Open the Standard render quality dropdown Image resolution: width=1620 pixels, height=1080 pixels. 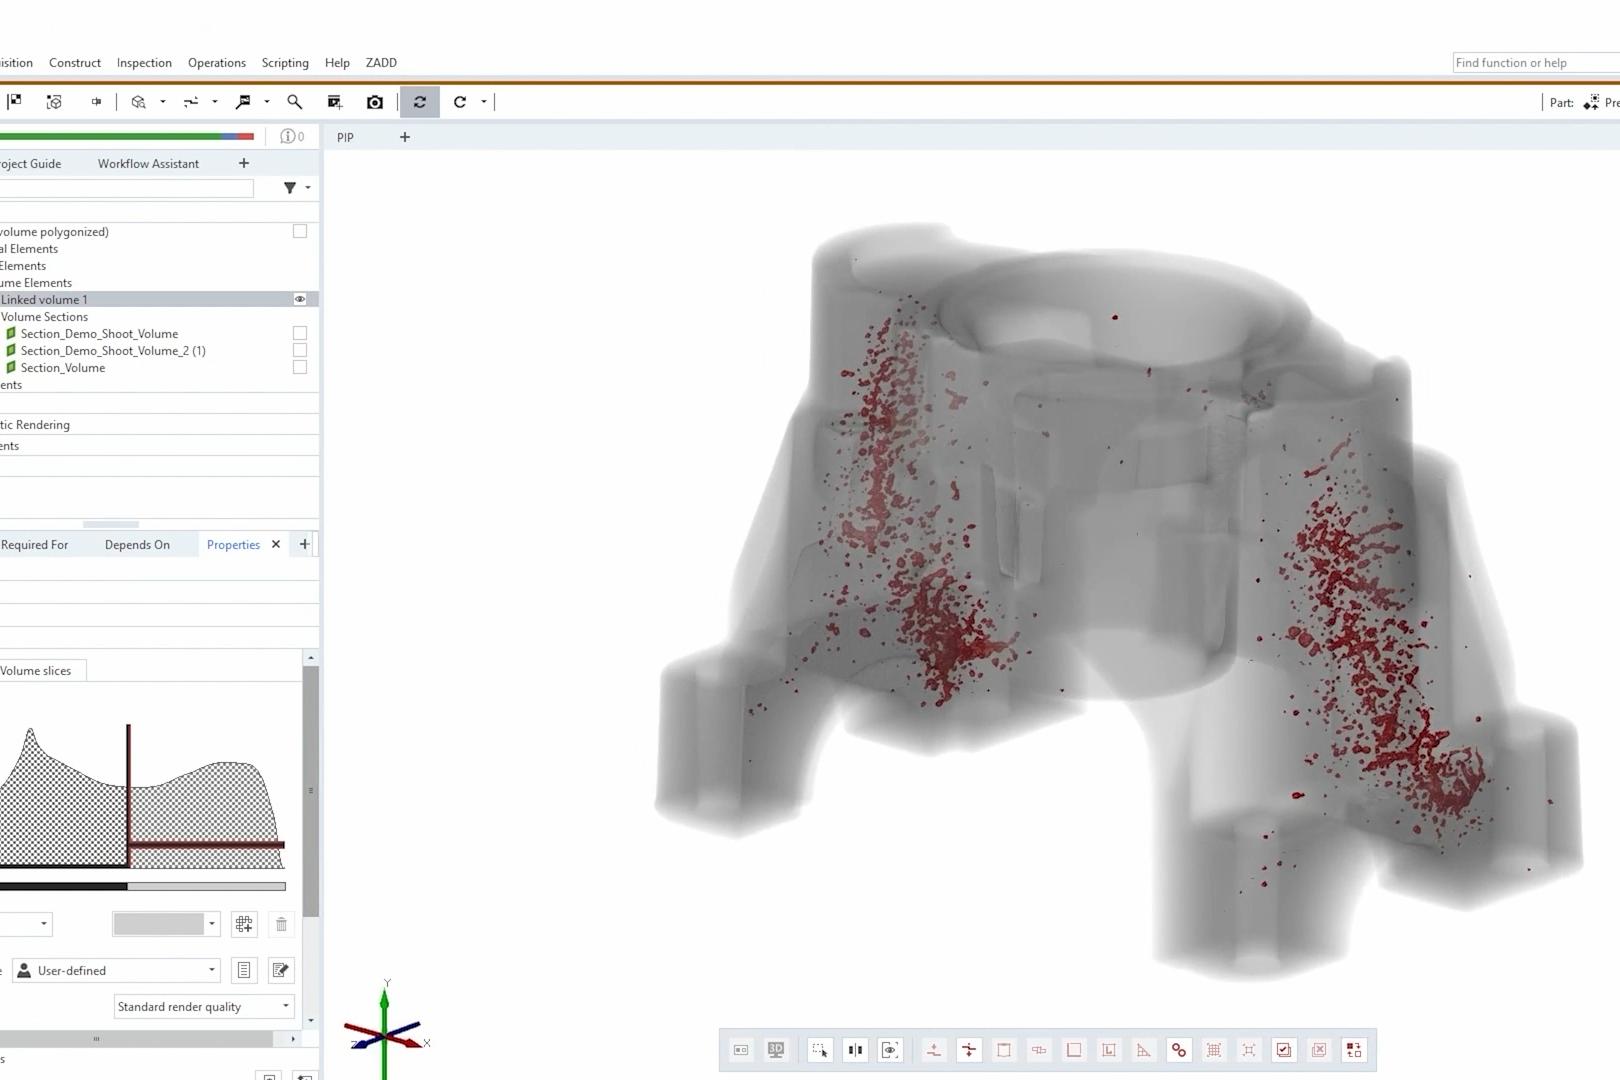coord(204,1007)
